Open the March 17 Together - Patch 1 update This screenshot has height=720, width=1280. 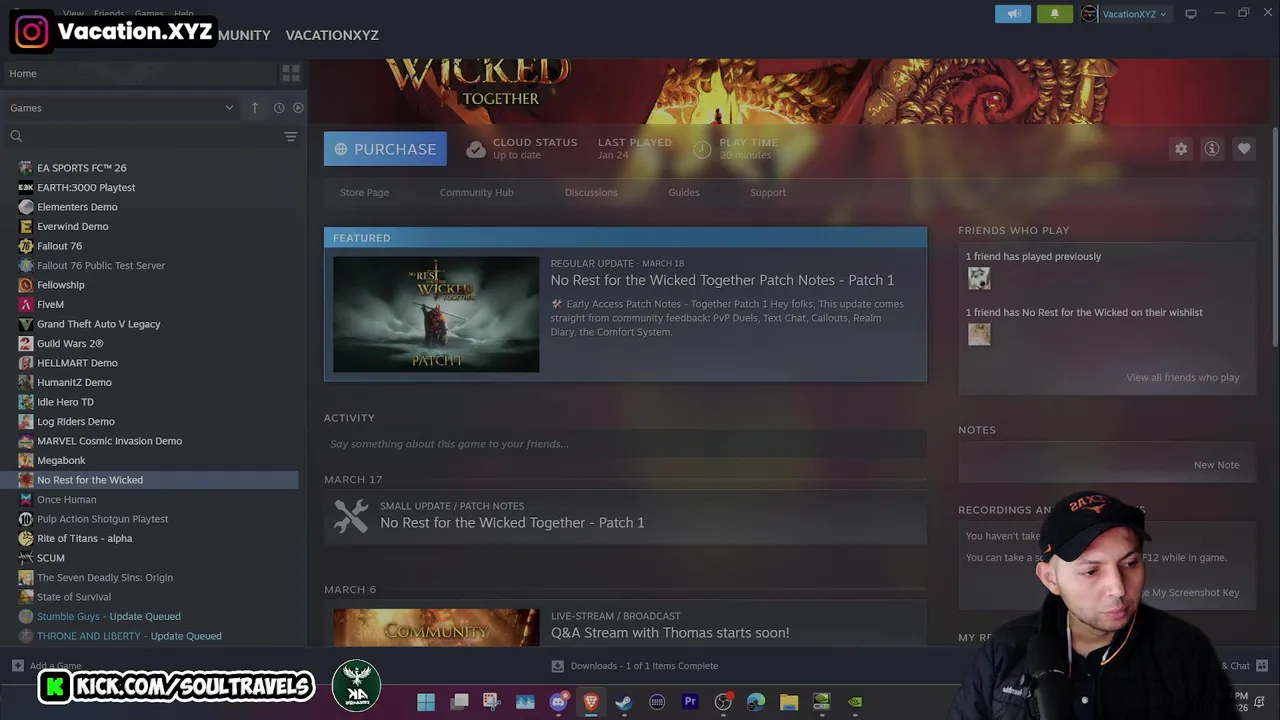click(x=512, y=523)
